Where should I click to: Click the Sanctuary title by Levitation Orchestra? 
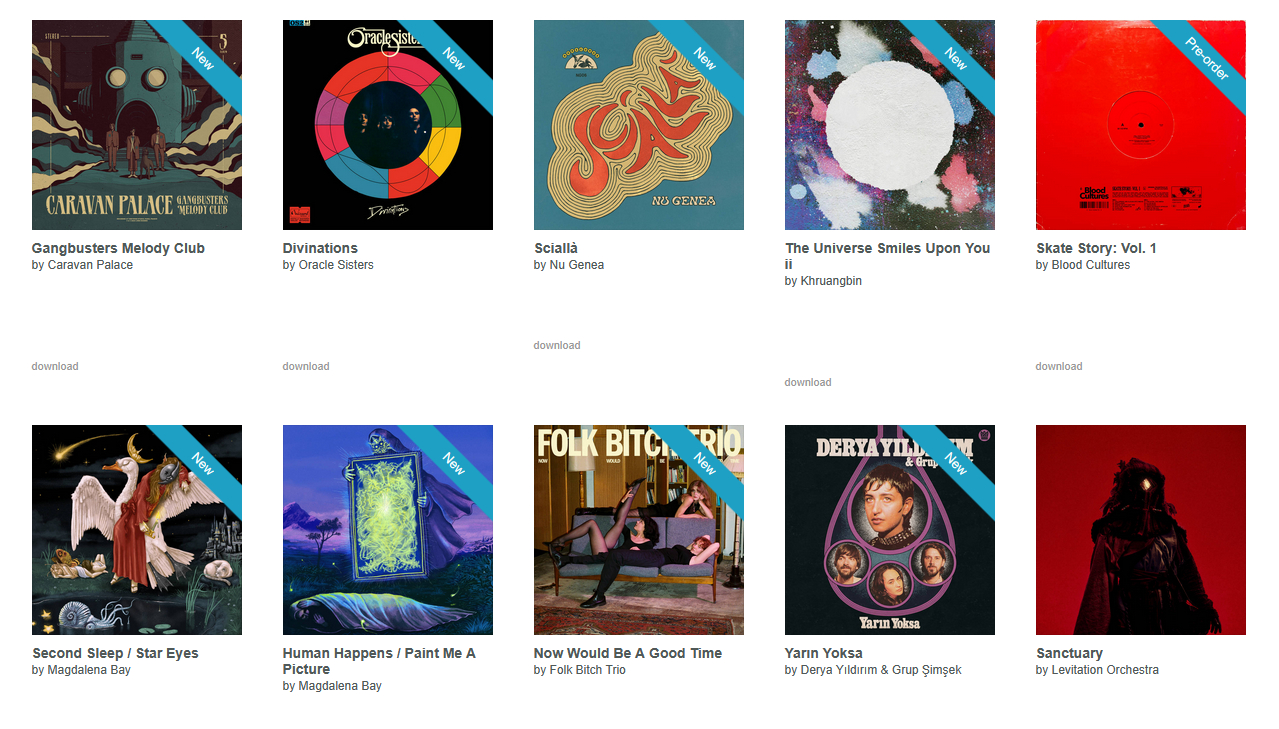coord(1070,653)
